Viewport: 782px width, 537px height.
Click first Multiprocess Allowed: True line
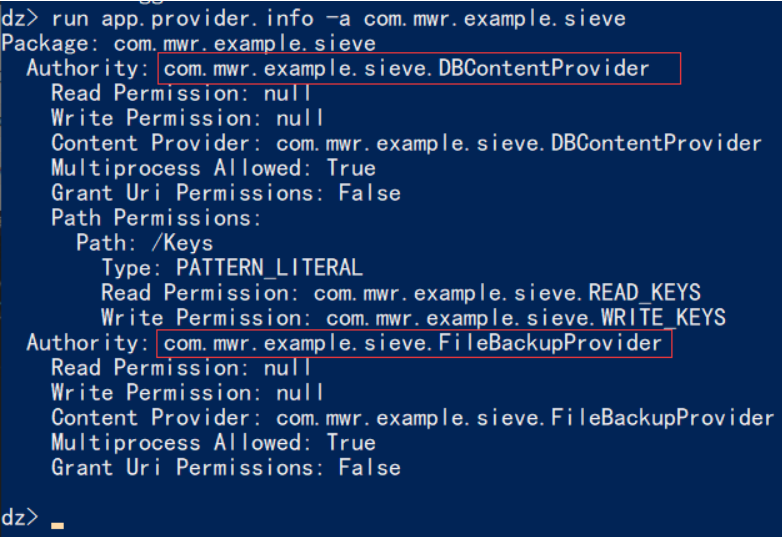click(213, 168)
